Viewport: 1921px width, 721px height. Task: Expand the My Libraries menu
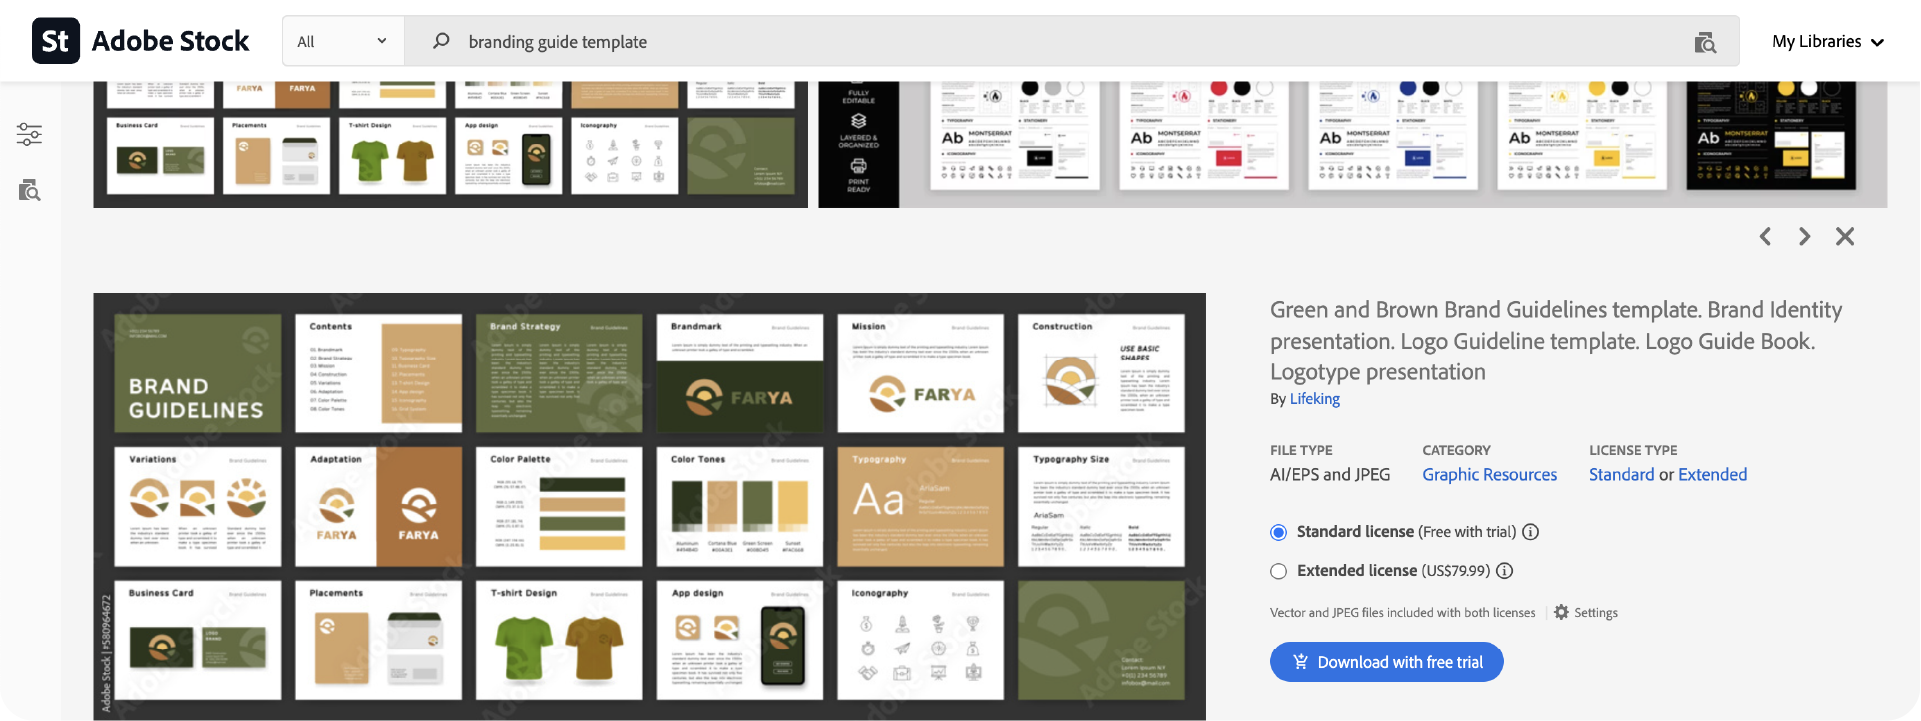pos(1828,41)
